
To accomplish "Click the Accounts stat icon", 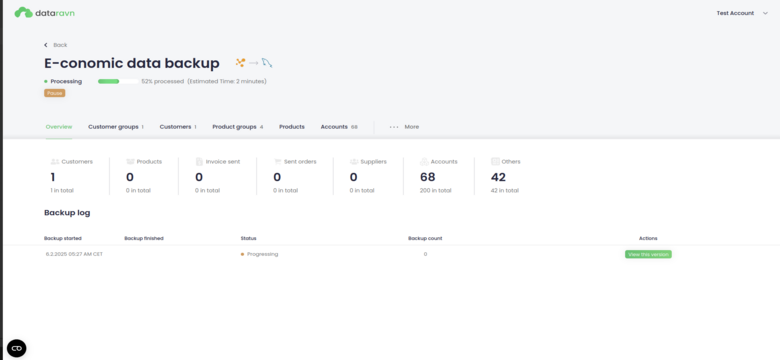I will pyautogui.click(x=424, y=162).
